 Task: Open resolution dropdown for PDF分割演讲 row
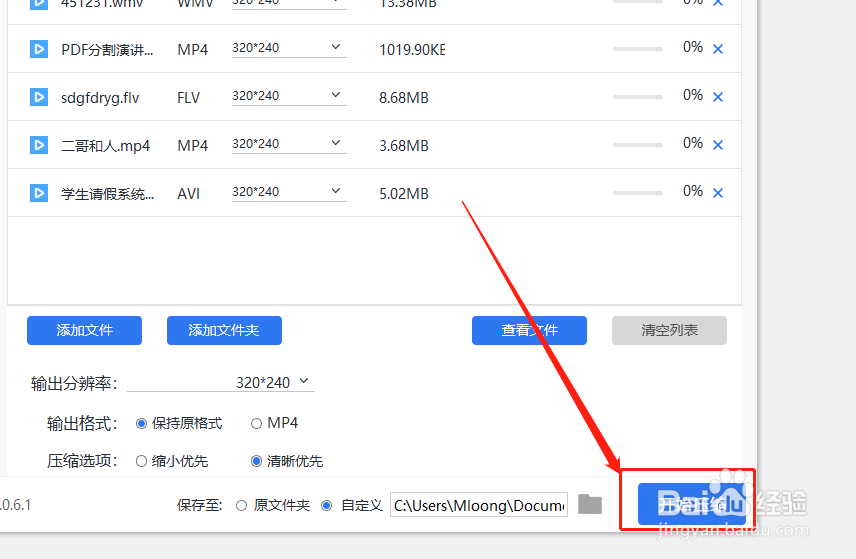tap(289, 48)
